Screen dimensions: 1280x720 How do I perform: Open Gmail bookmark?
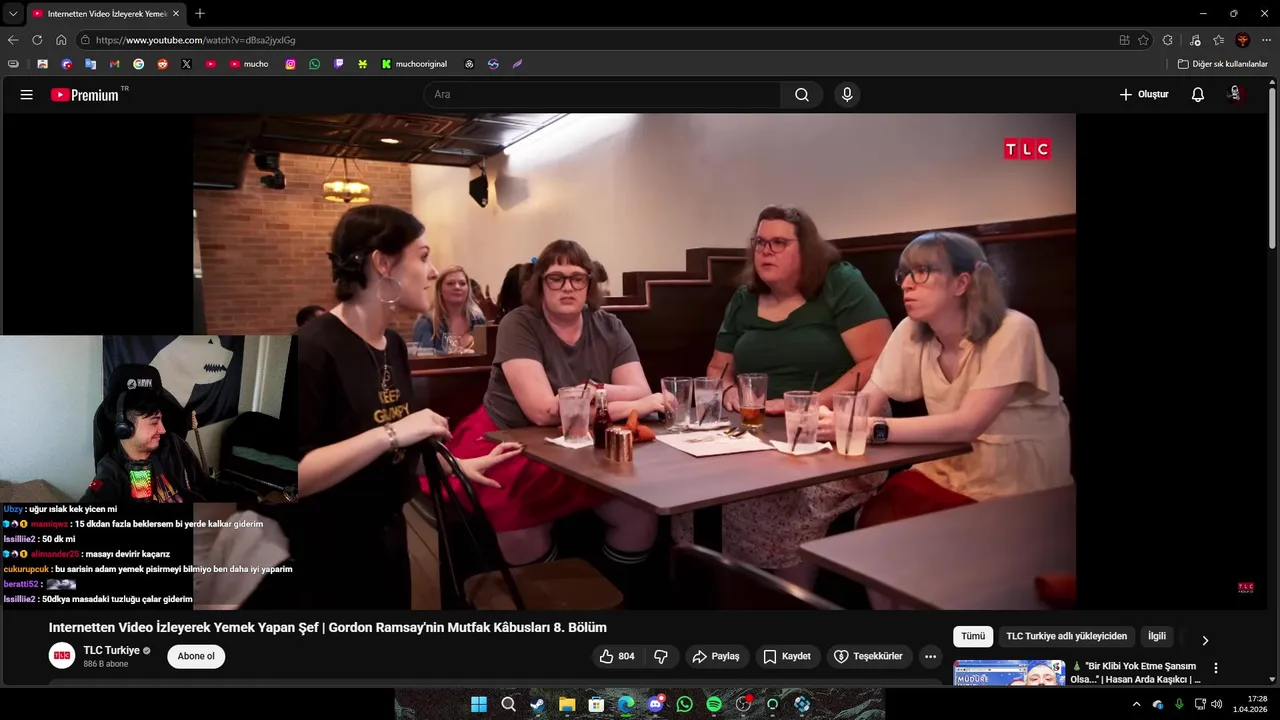pyautogui.click(x=114, y=64)
